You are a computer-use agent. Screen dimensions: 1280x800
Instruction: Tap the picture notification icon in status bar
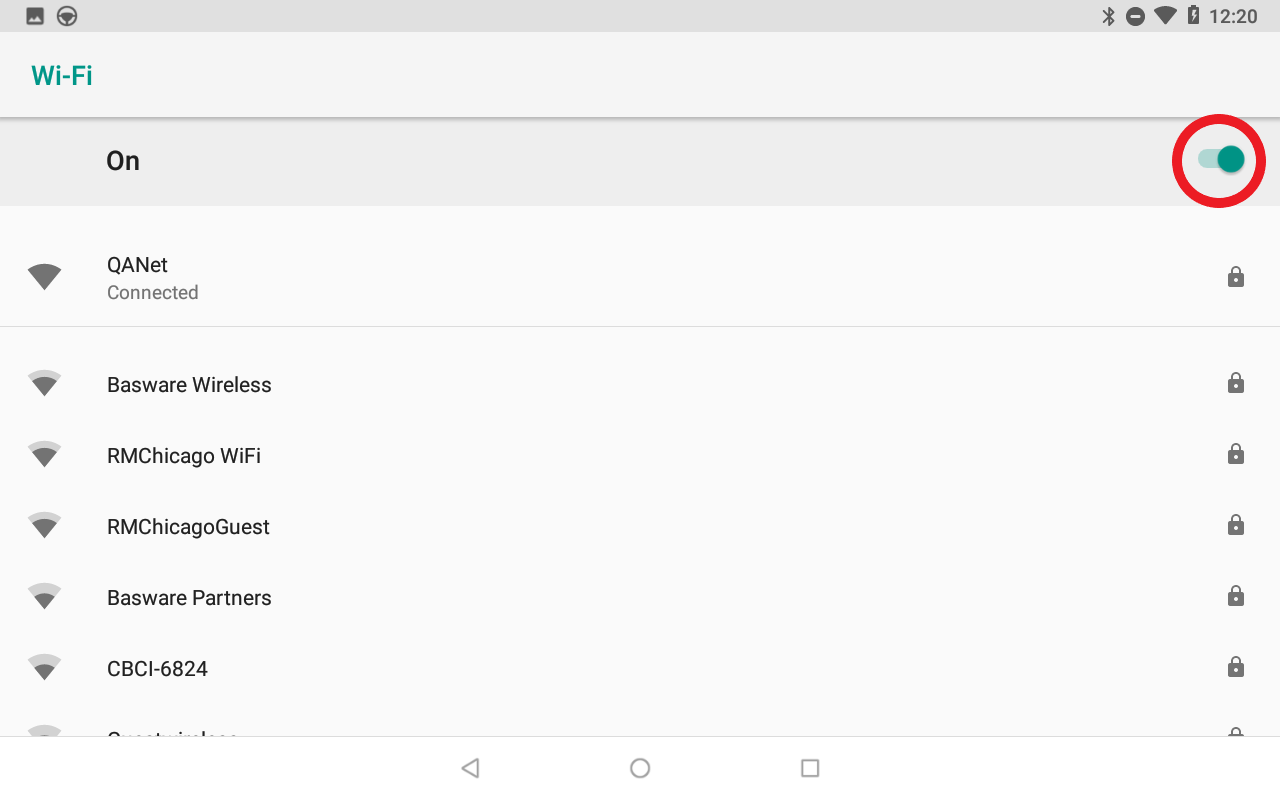click(x=35, y=16)
